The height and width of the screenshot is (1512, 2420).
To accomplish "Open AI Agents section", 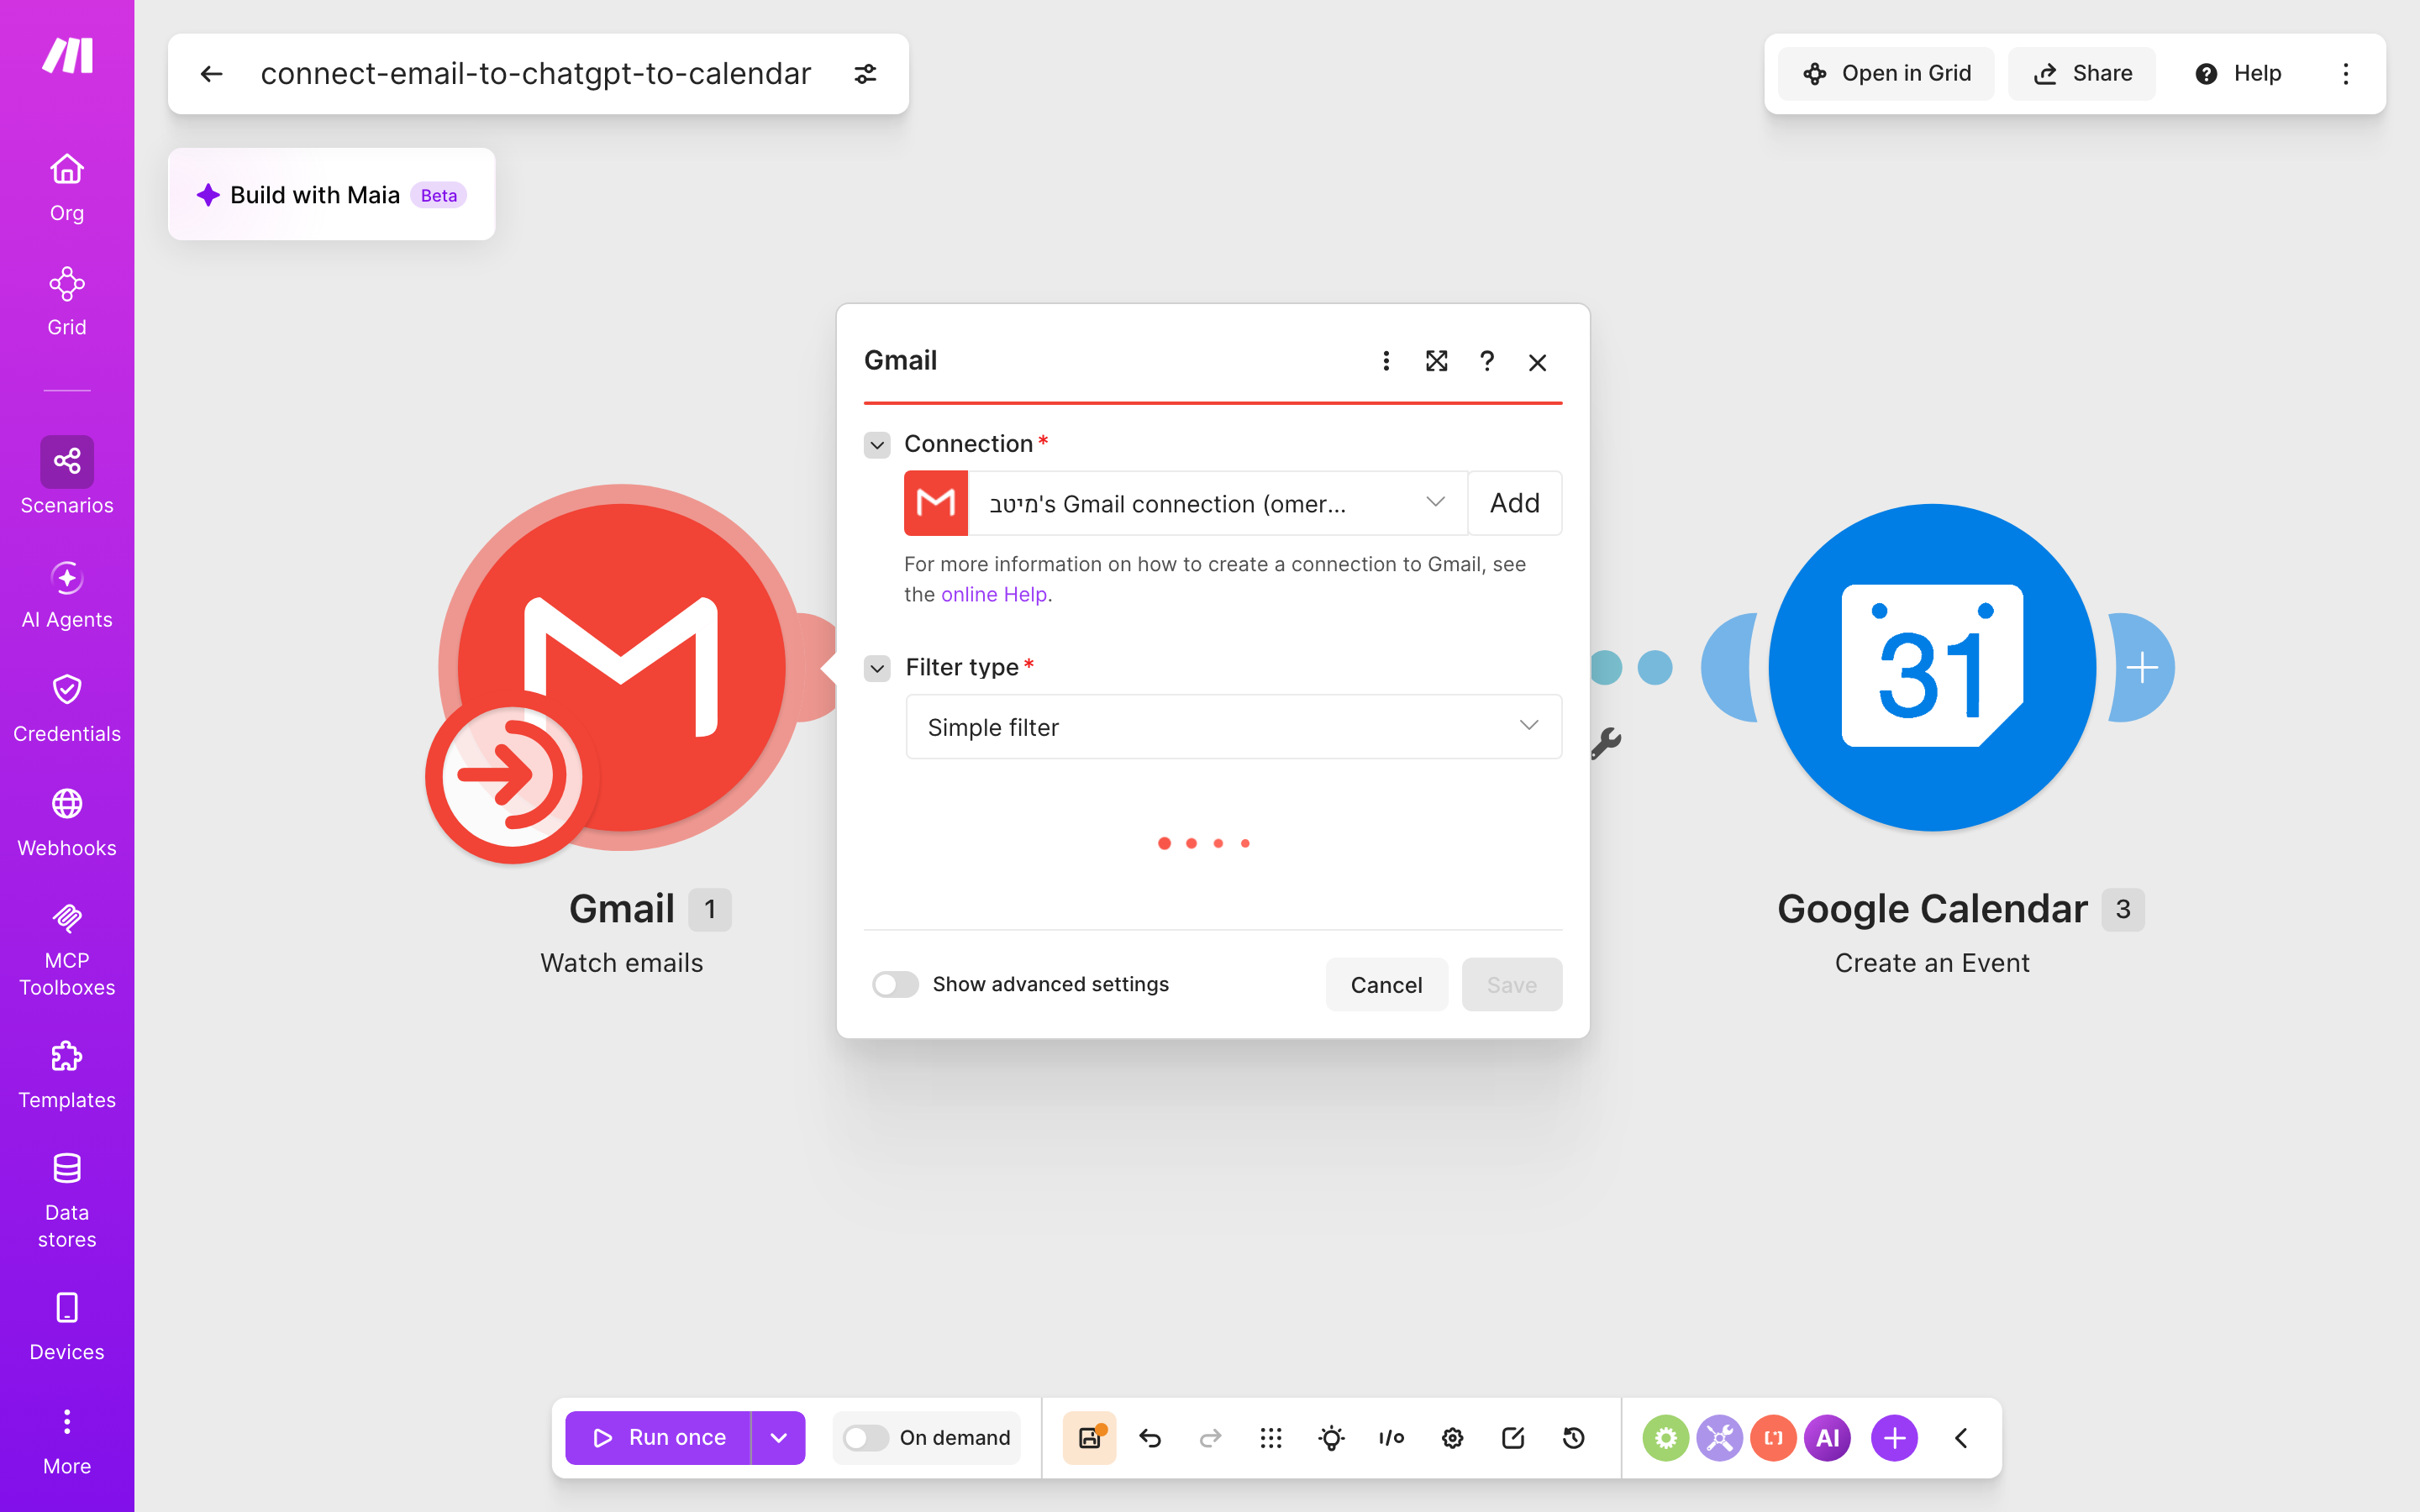I will coord(67,595).
